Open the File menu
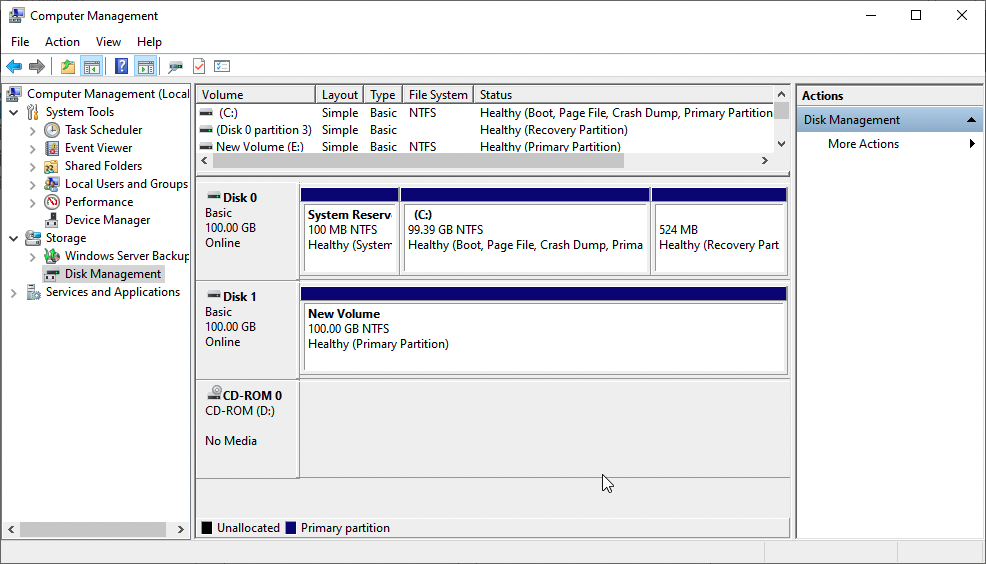This screenshot has height=564, width=986. [x=20, y=41]
